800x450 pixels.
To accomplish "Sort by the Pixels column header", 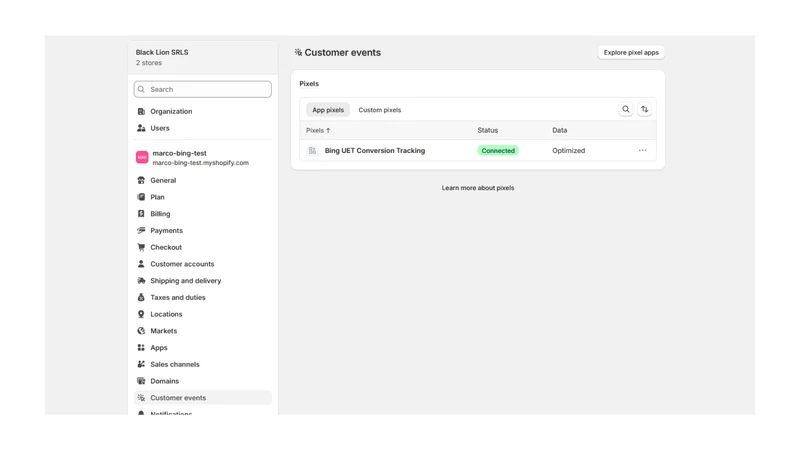I will [x=318, y=131].
